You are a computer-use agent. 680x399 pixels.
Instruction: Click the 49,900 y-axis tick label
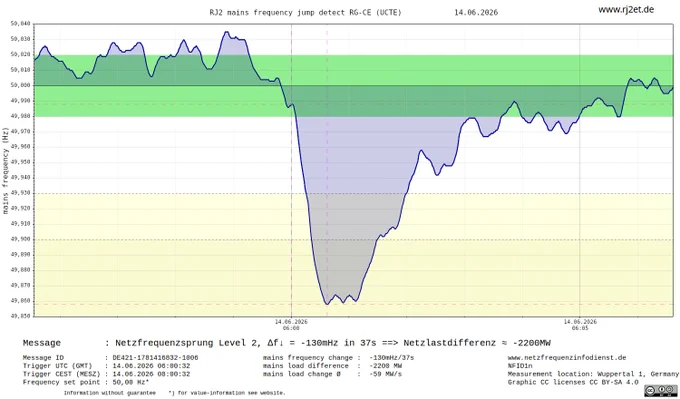pos(21,239)
